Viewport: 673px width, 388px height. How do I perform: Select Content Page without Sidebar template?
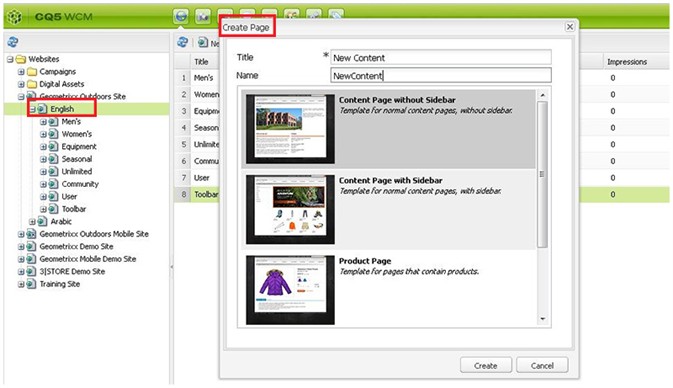coord(388,128)
